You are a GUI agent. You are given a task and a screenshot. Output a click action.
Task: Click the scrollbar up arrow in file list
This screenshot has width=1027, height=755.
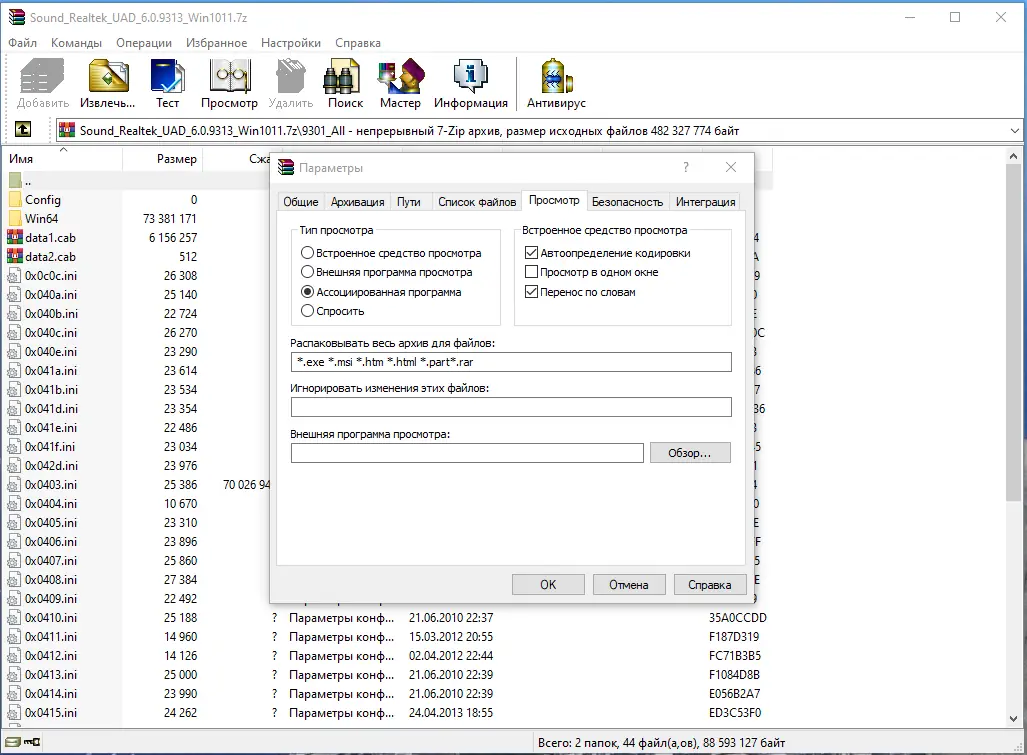[1013, 157]
